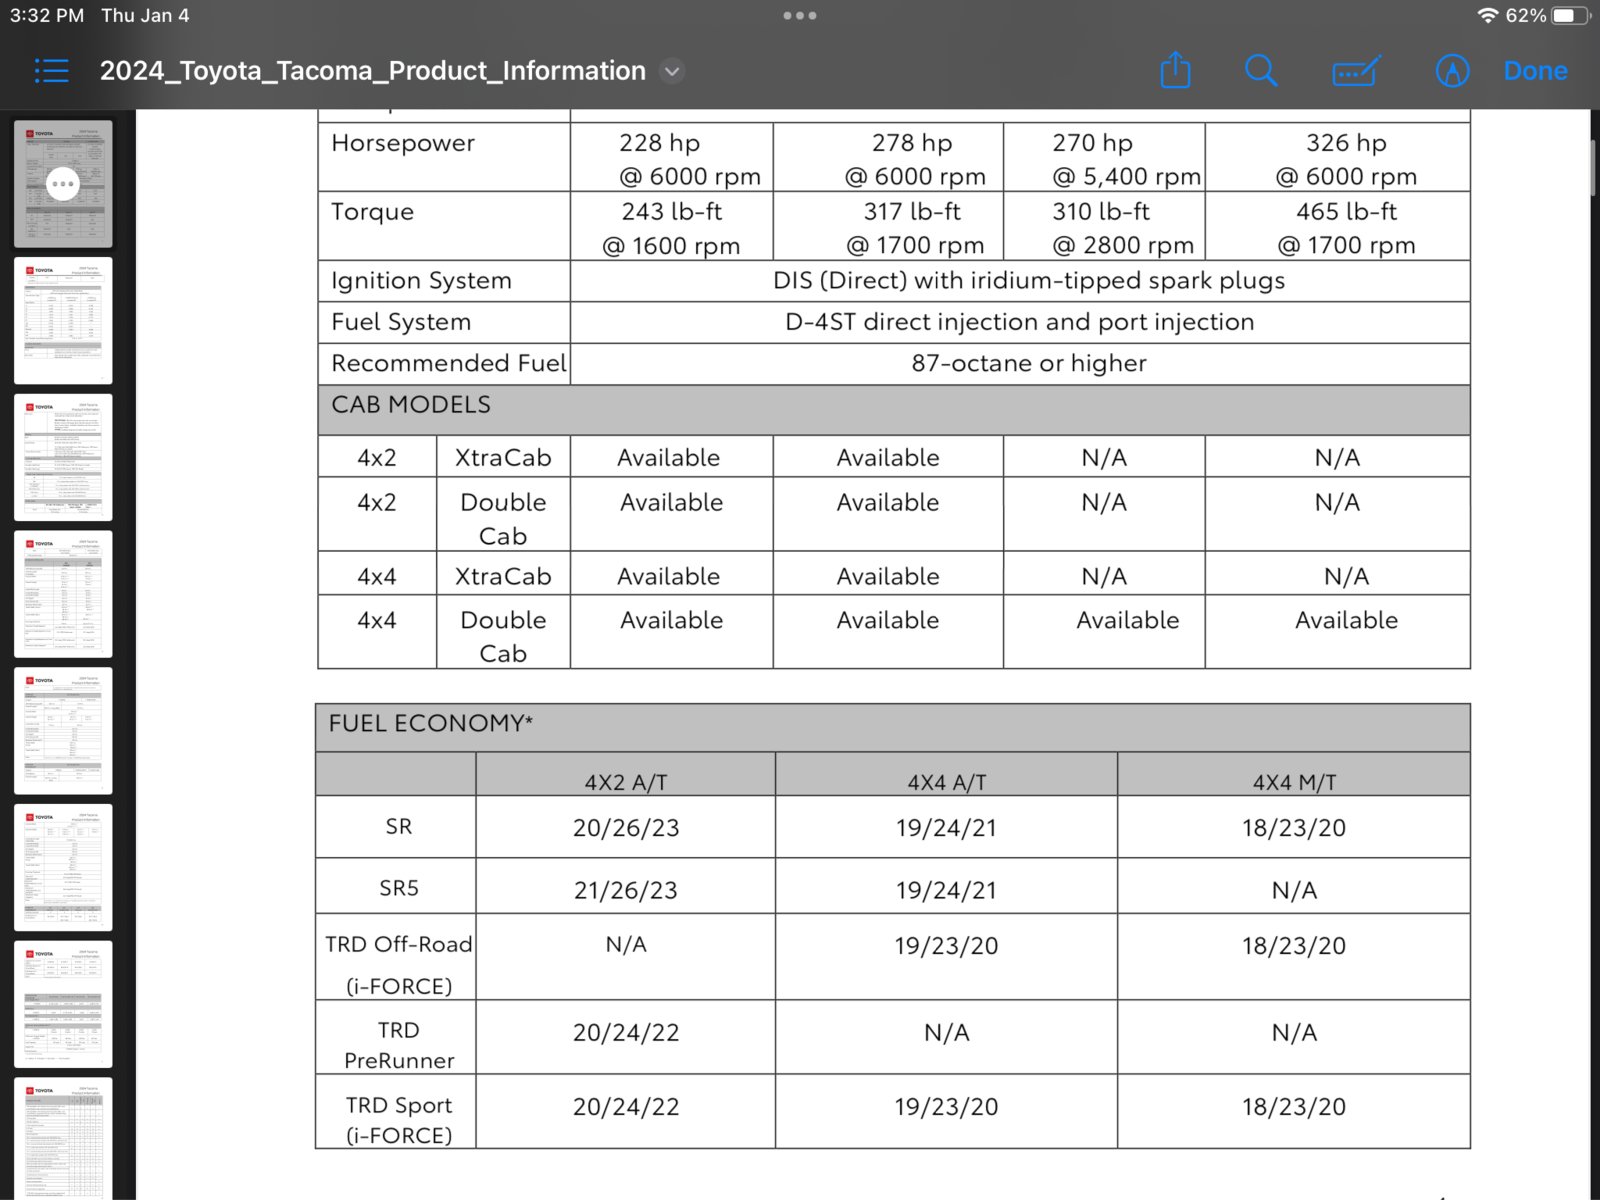Open the form-fill markup keyboard icon

[1357, 71]
